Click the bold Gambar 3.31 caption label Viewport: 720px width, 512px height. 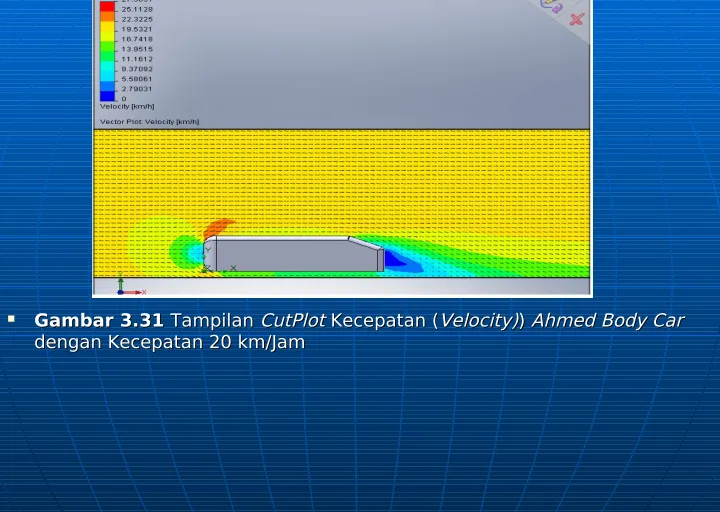click(99, 321)
